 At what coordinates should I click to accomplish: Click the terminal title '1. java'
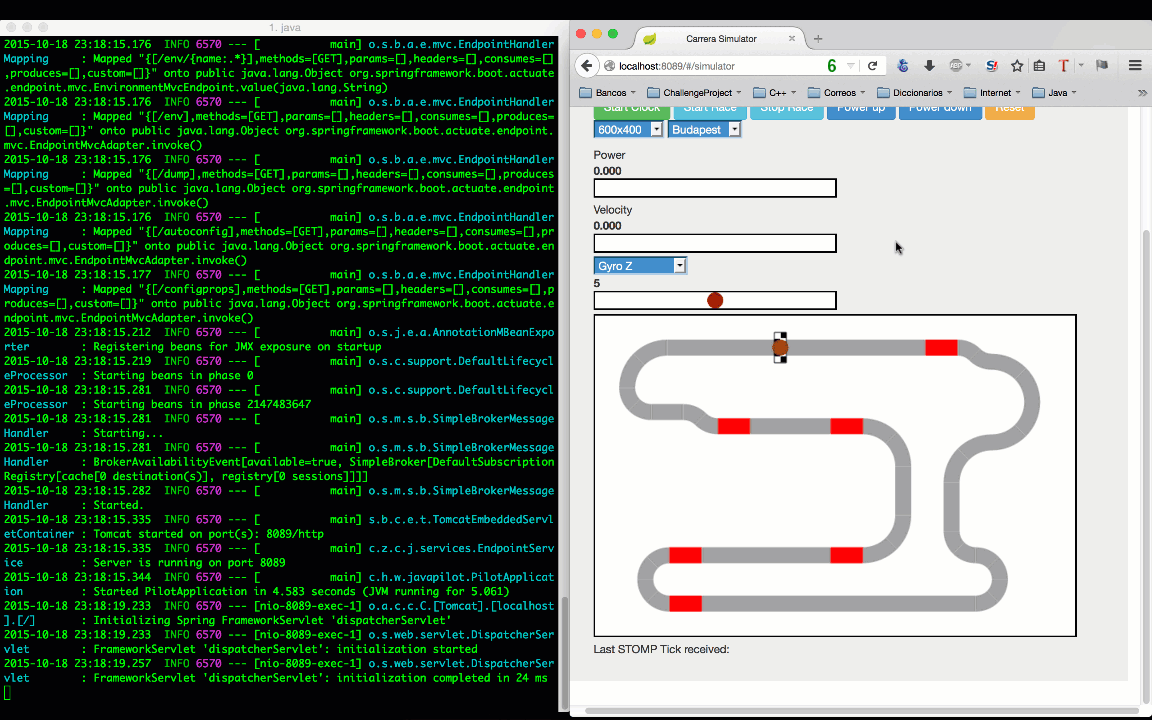284,27
